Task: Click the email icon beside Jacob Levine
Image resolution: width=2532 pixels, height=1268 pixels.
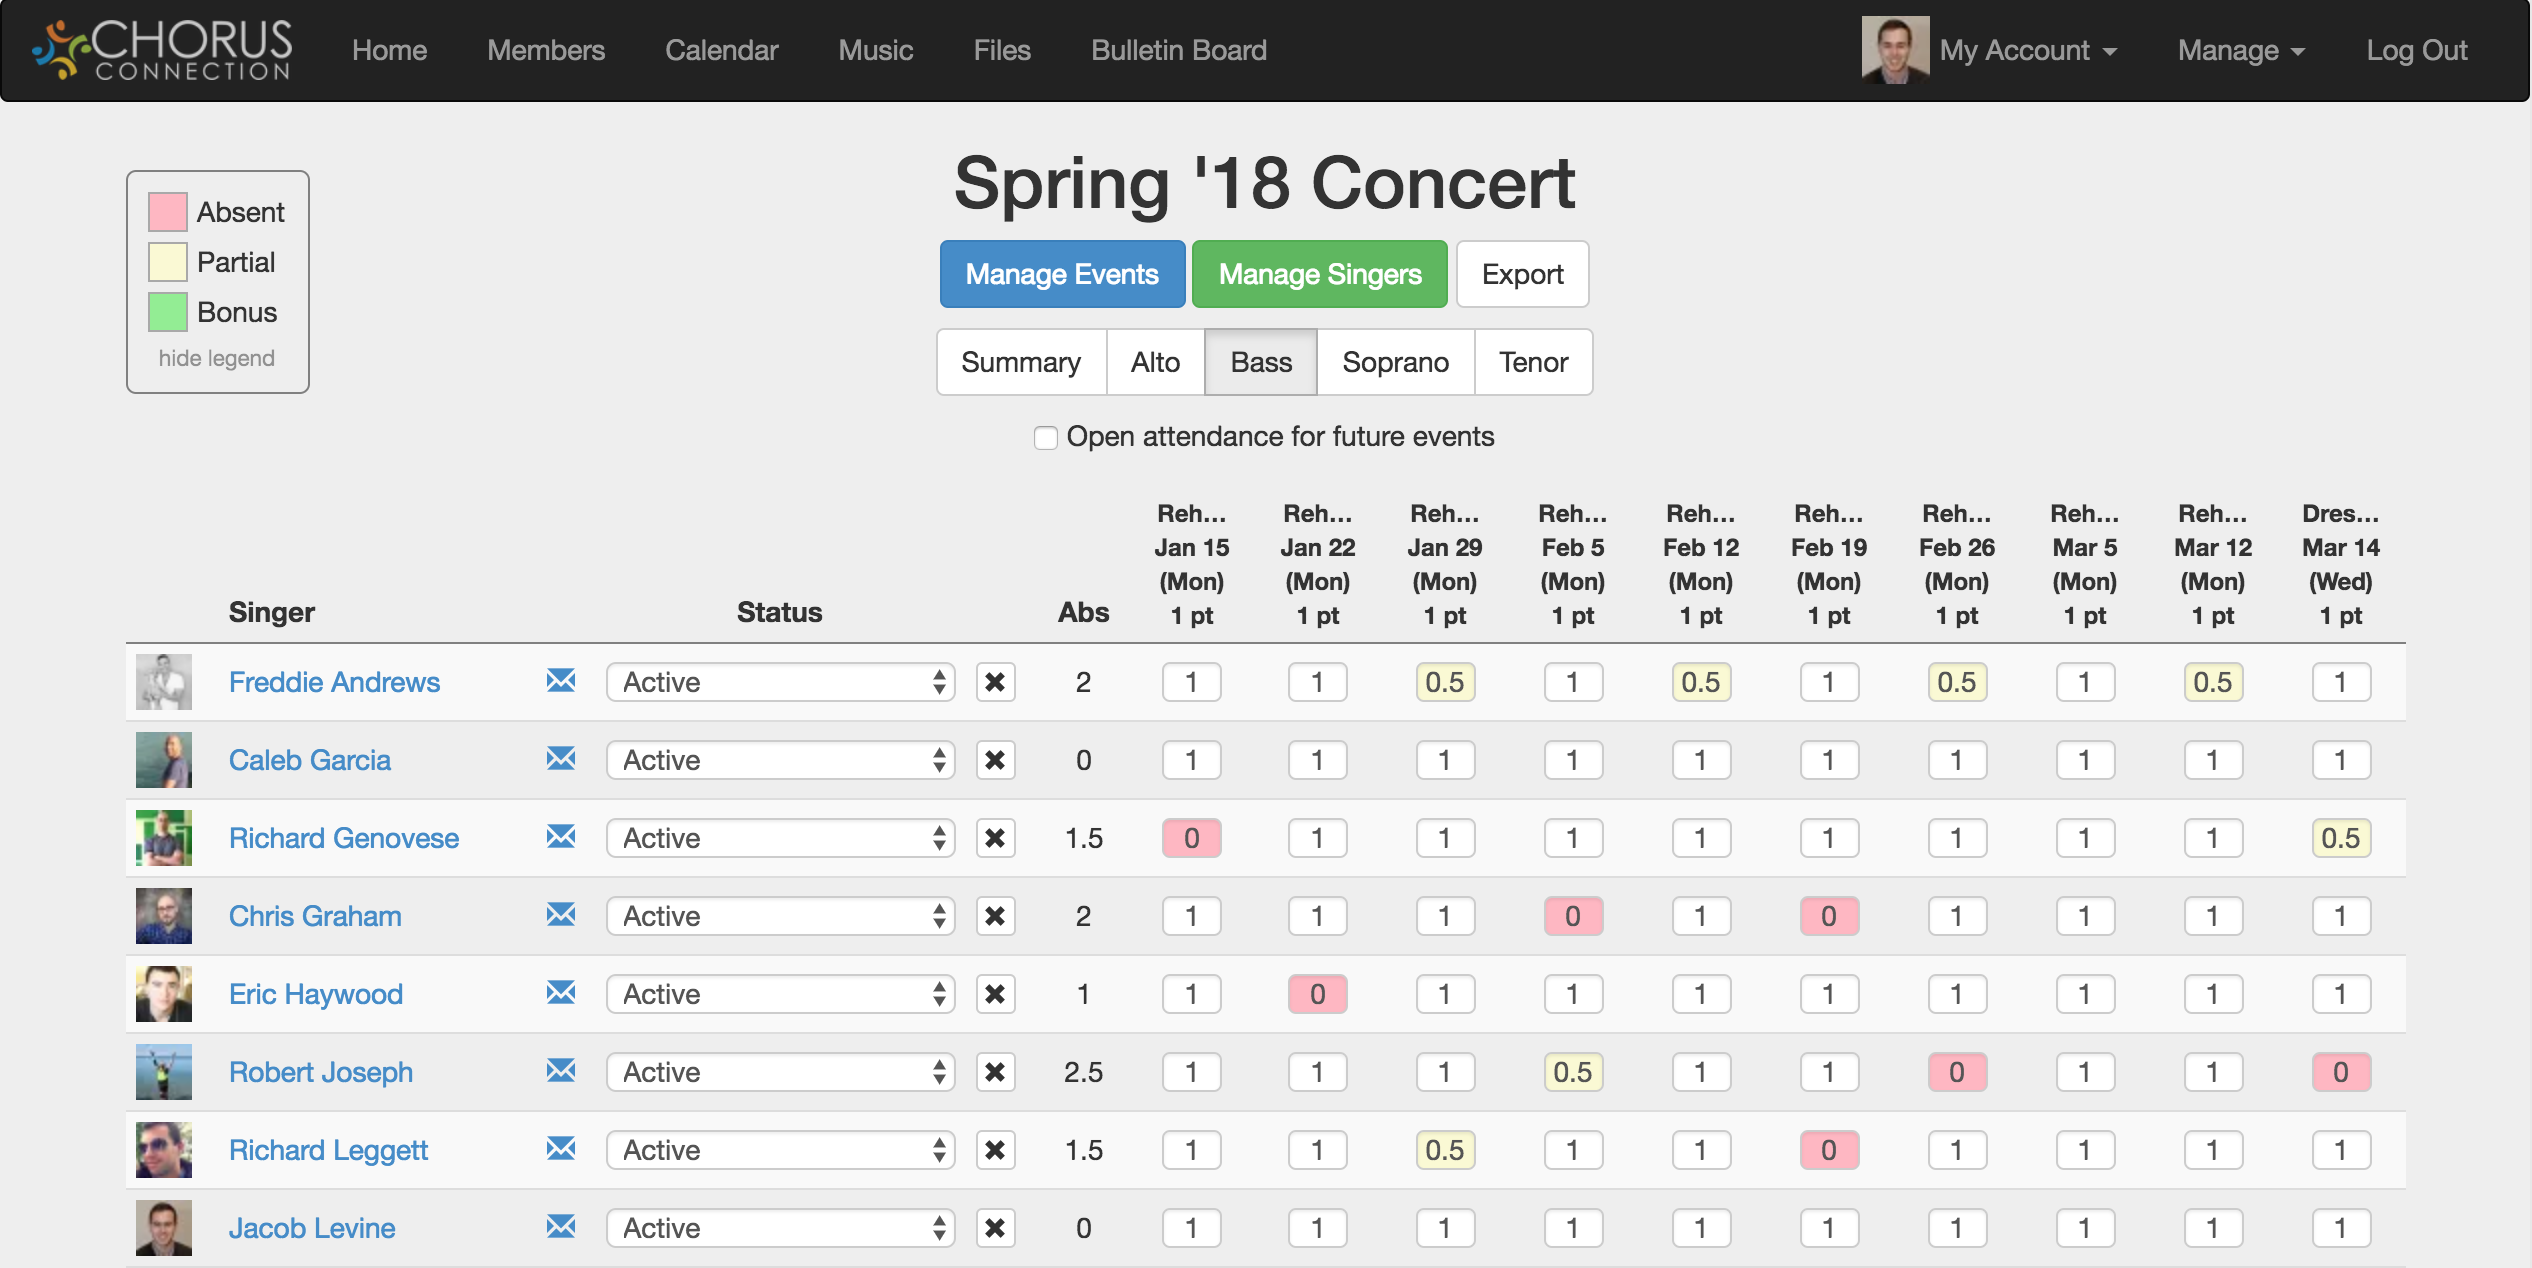Action: point(561,1228)
